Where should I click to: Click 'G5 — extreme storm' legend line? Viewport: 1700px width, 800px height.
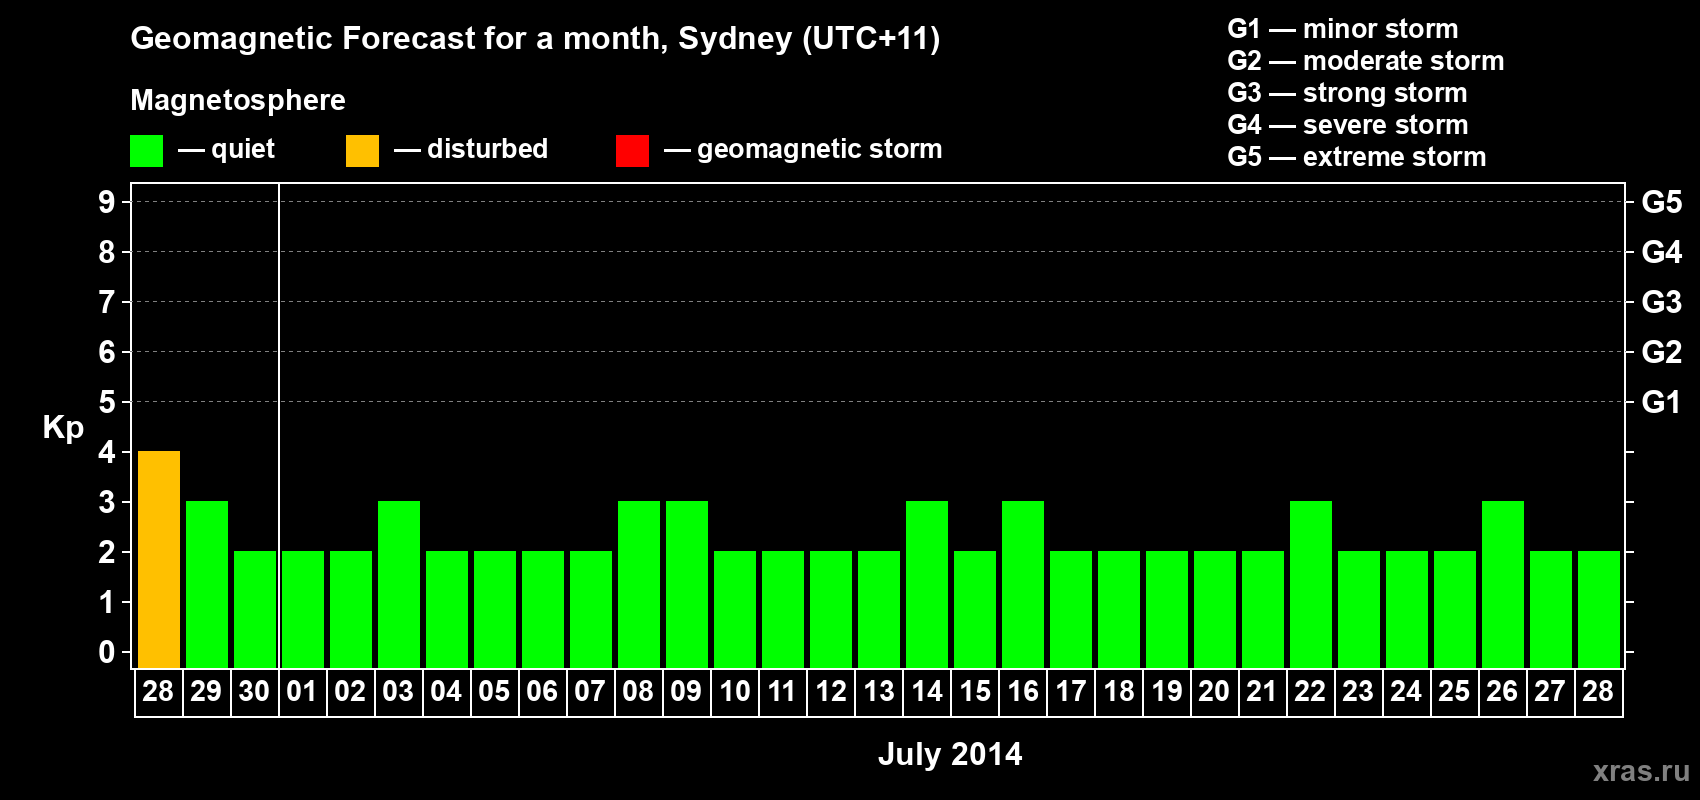tap(1357, 157)
